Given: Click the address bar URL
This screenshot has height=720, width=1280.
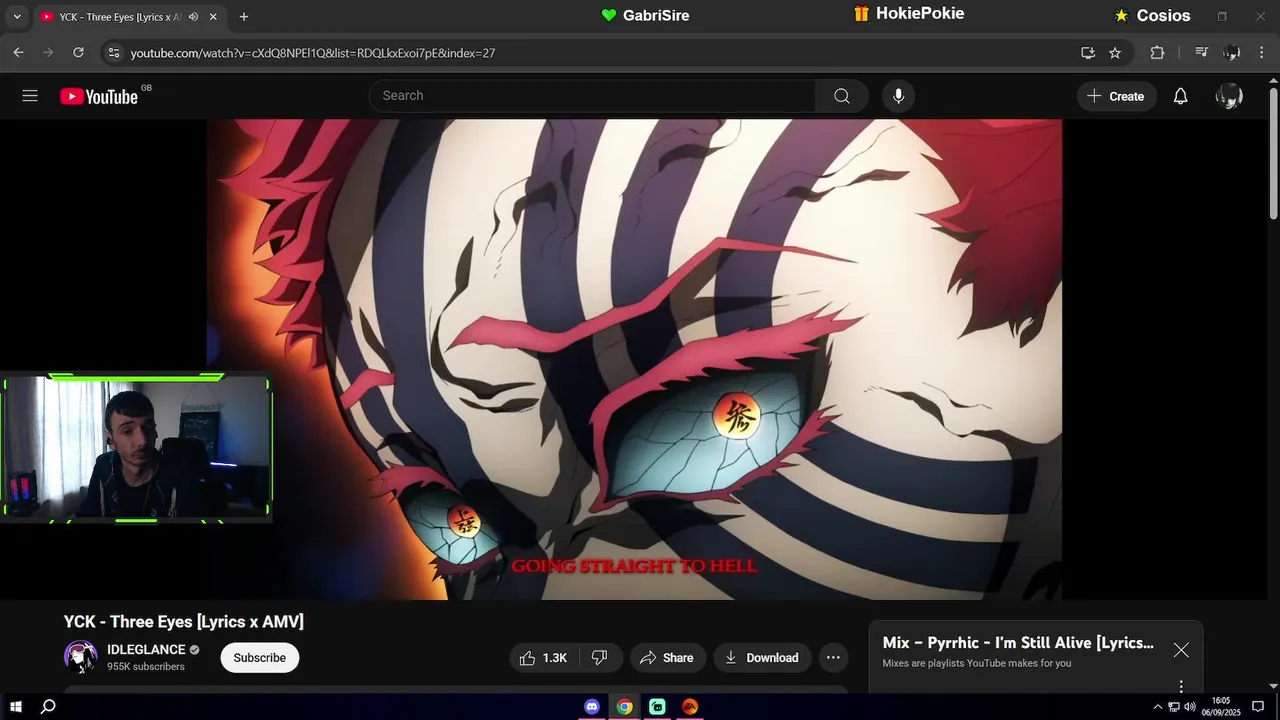Looking at the screenshot, I should pos(313,53).
